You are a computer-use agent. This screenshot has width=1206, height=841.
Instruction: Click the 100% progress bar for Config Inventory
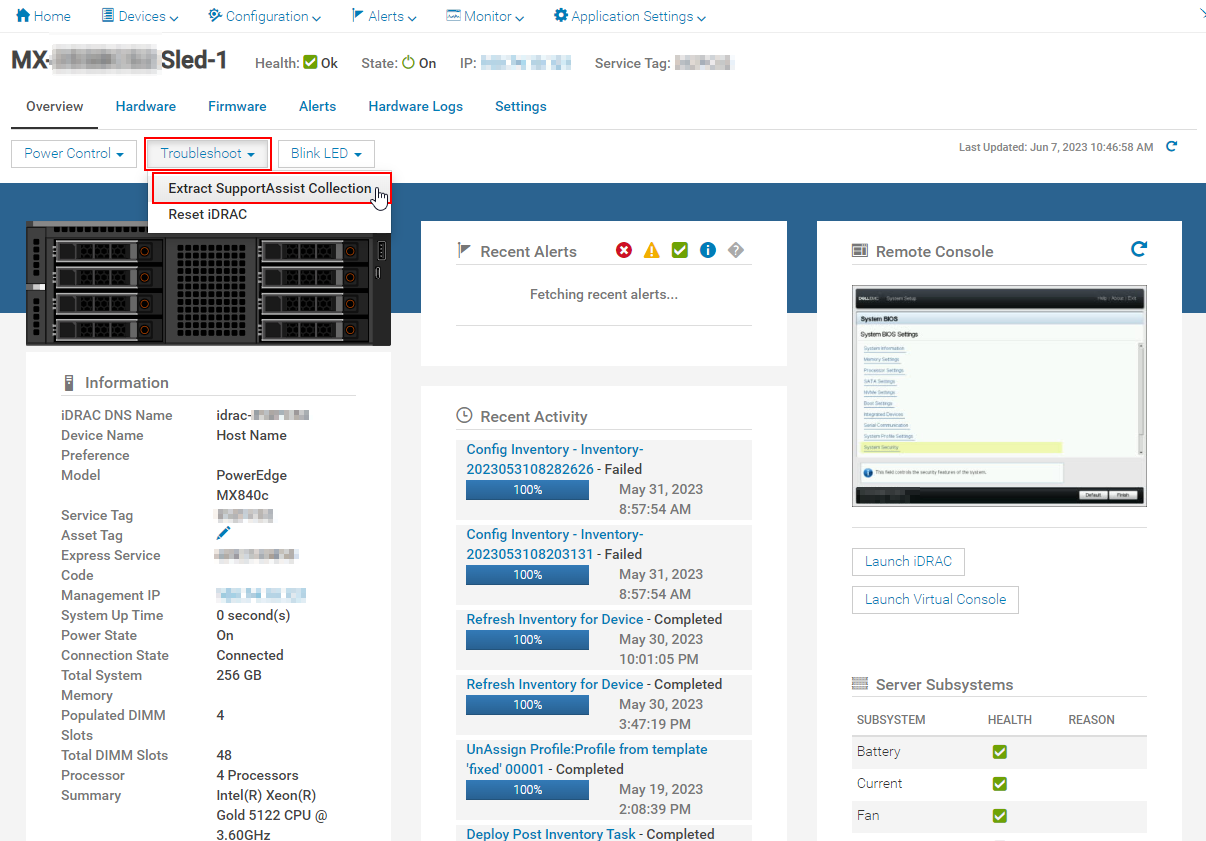click(x=527, y=489)
